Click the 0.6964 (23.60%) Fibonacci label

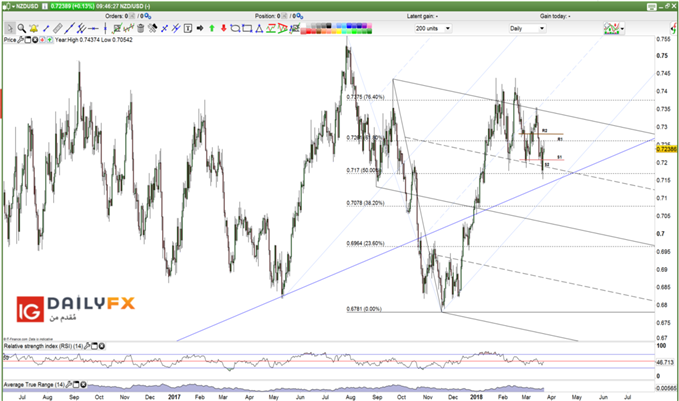pyautogui.click(x=365, y=243)
